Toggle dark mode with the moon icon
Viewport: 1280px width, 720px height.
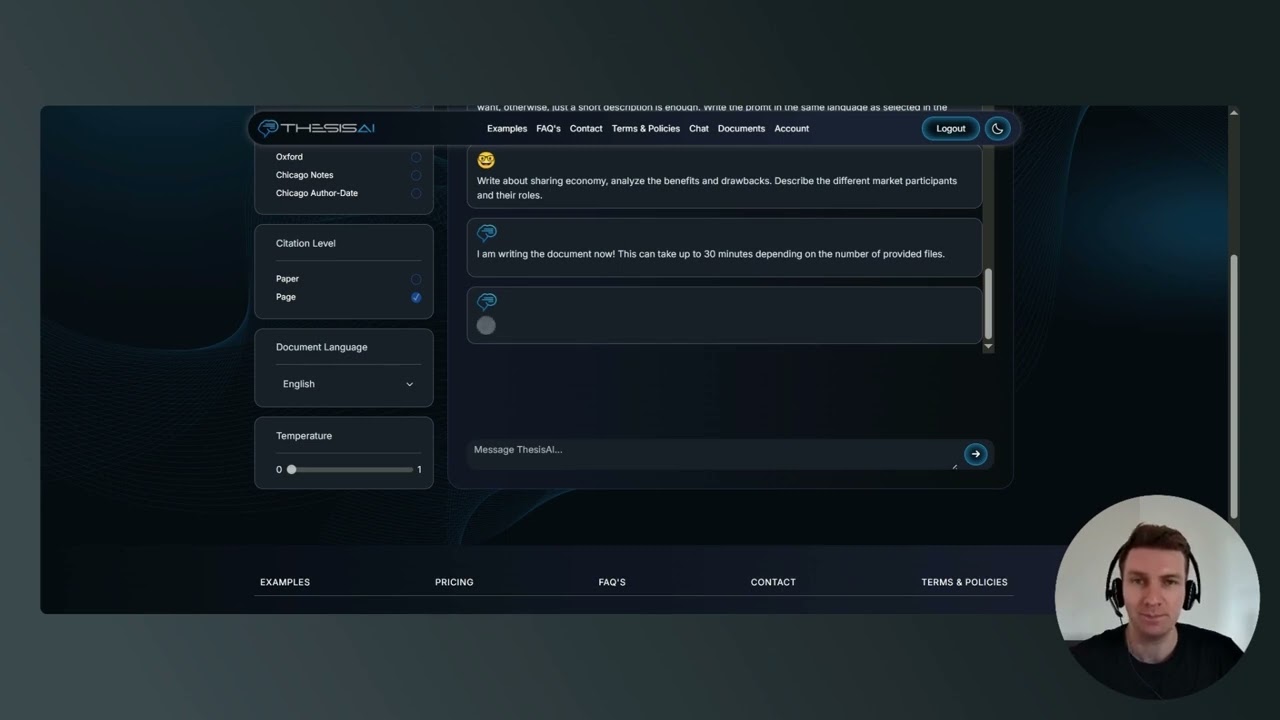click(997, 128)
